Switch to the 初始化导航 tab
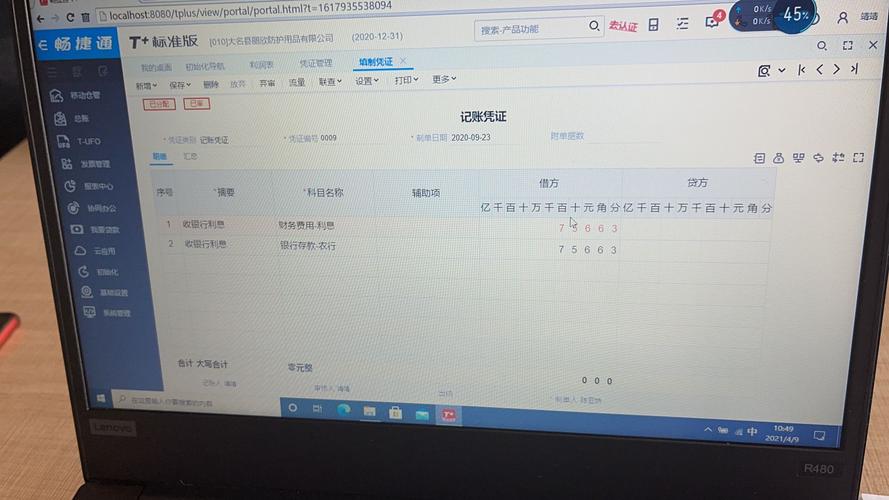 pos(205,66)
